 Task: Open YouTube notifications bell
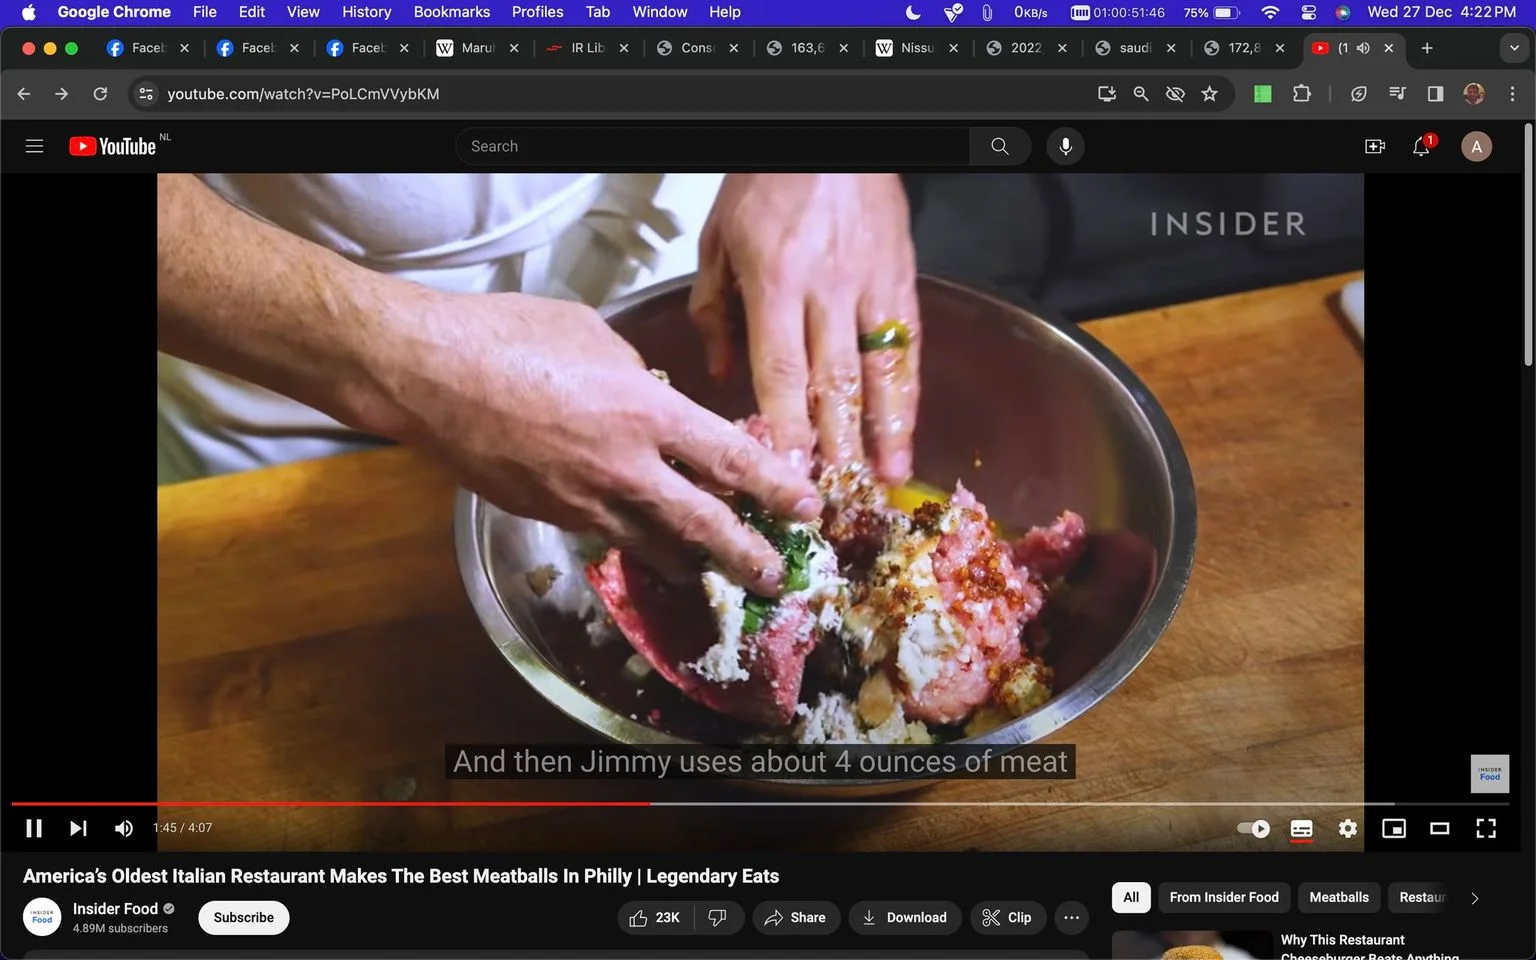pos(1421,146)
